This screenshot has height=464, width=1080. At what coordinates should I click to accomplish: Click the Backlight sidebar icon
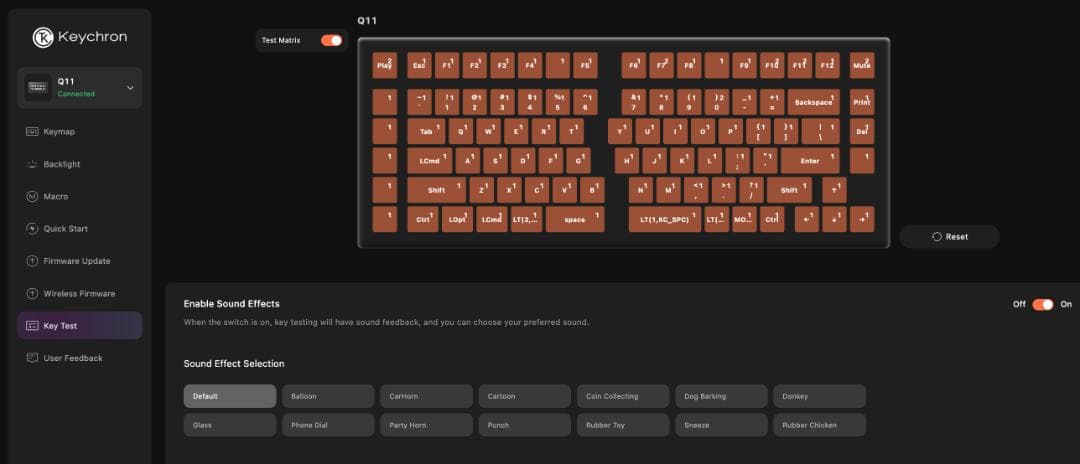[x=32, y=164]
